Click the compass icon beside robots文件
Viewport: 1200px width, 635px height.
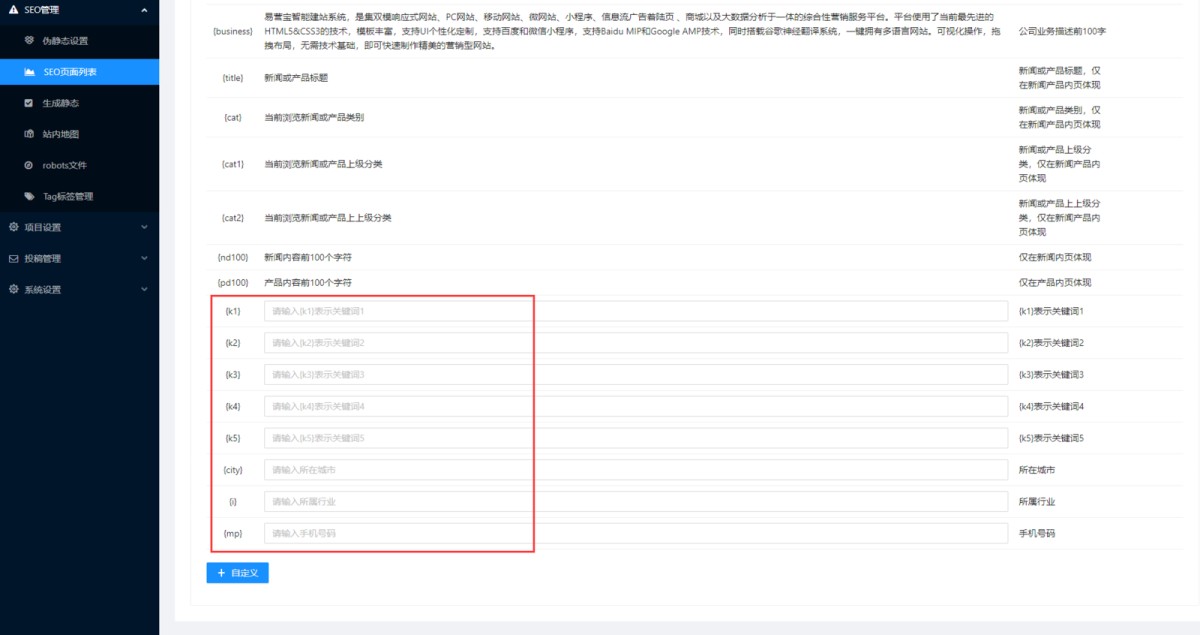30,165
